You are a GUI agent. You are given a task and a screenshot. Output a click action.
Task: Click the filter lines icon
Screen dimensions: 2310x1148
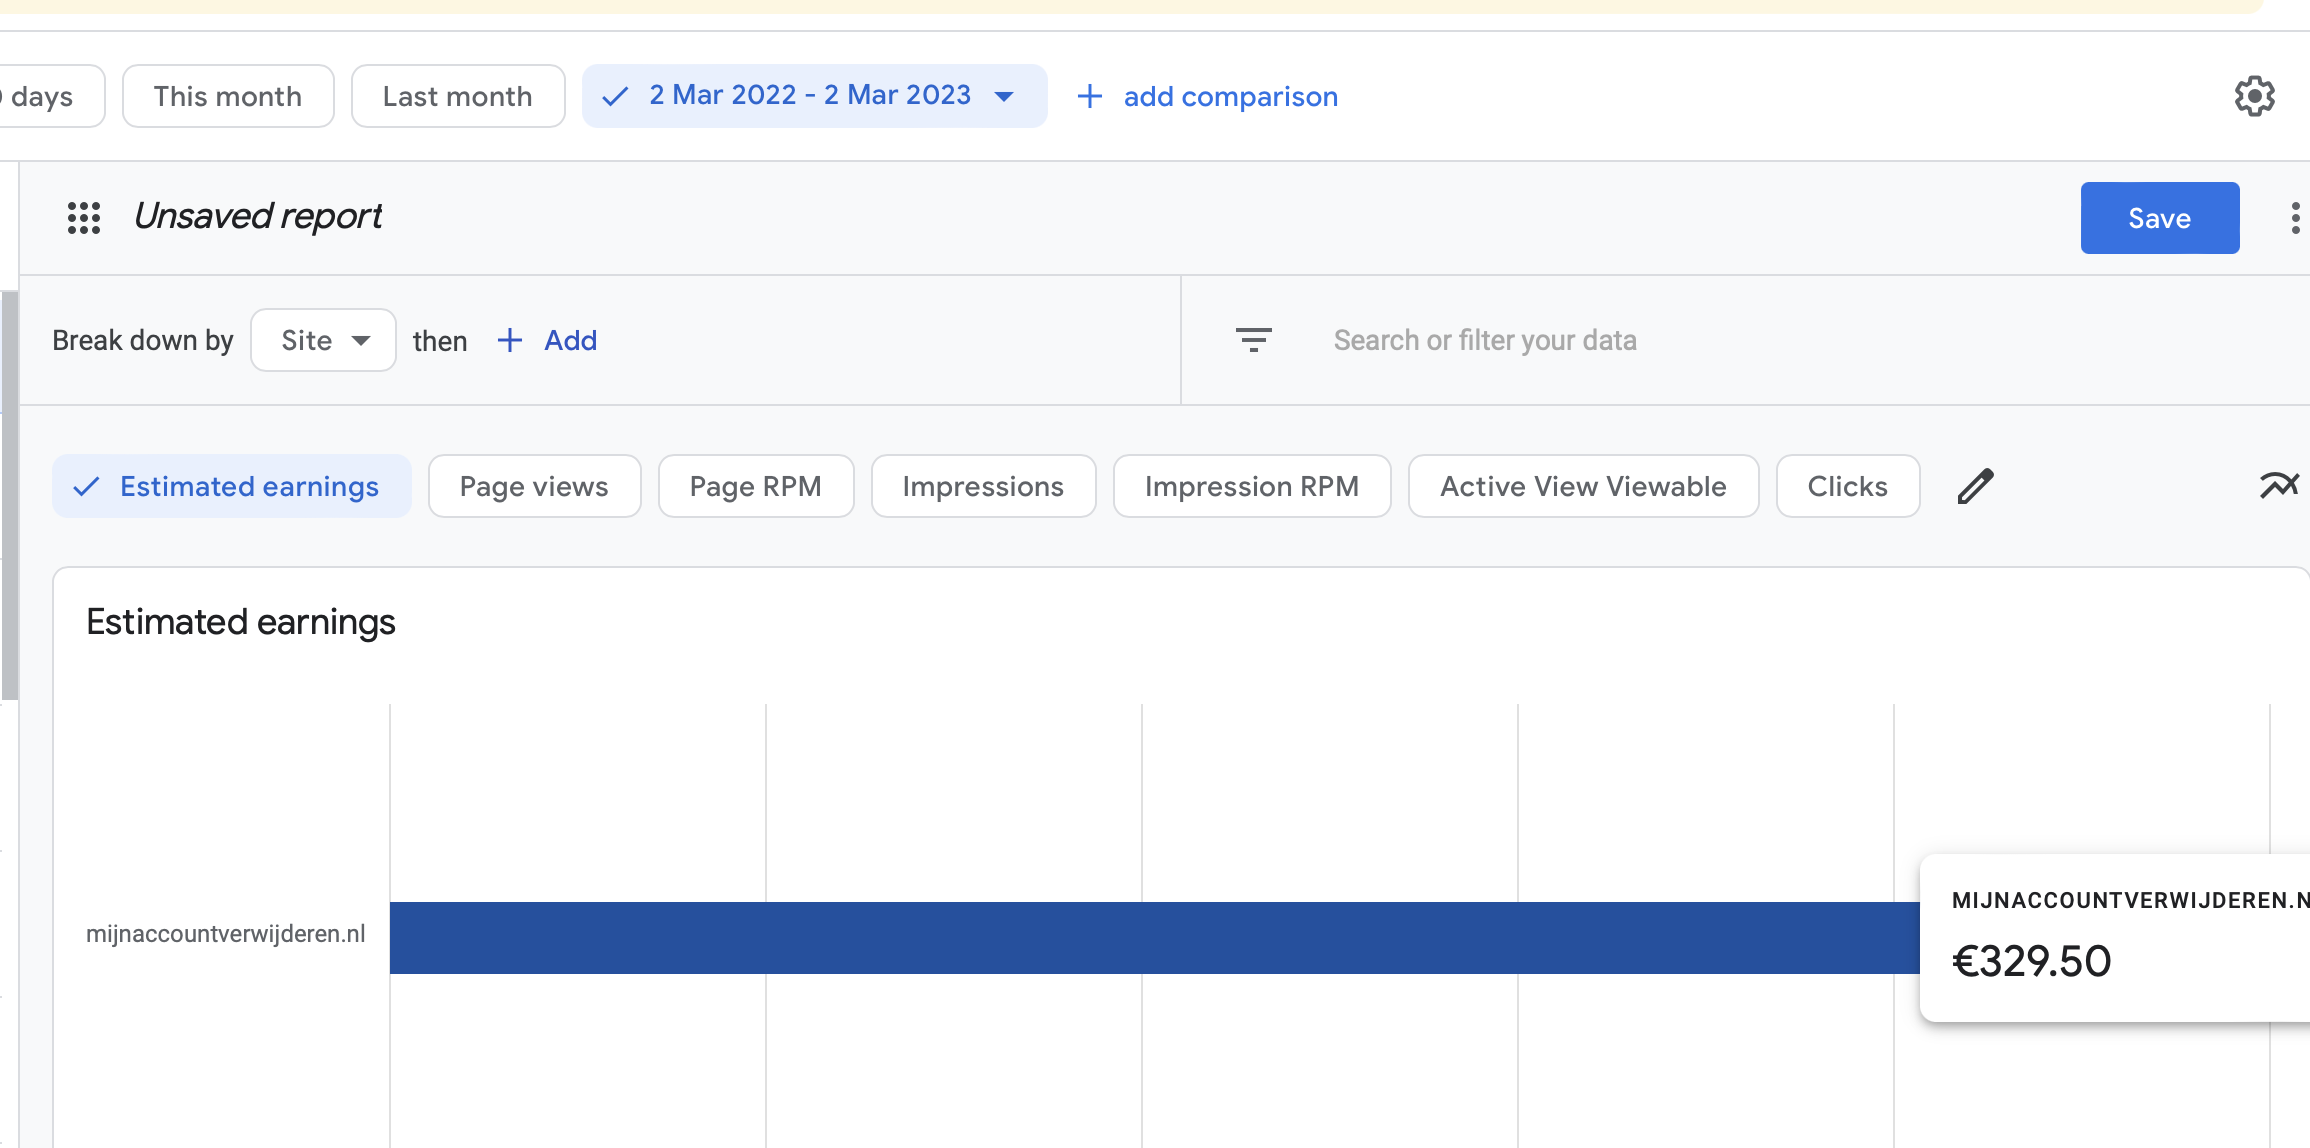tap(1253, 340)
